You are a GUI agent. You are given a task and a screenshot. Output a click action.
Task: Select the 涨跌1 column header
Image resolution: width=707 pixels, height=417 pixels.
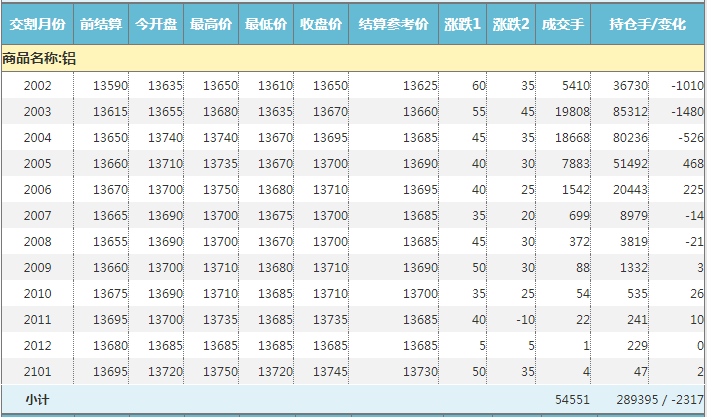(462, 23)
